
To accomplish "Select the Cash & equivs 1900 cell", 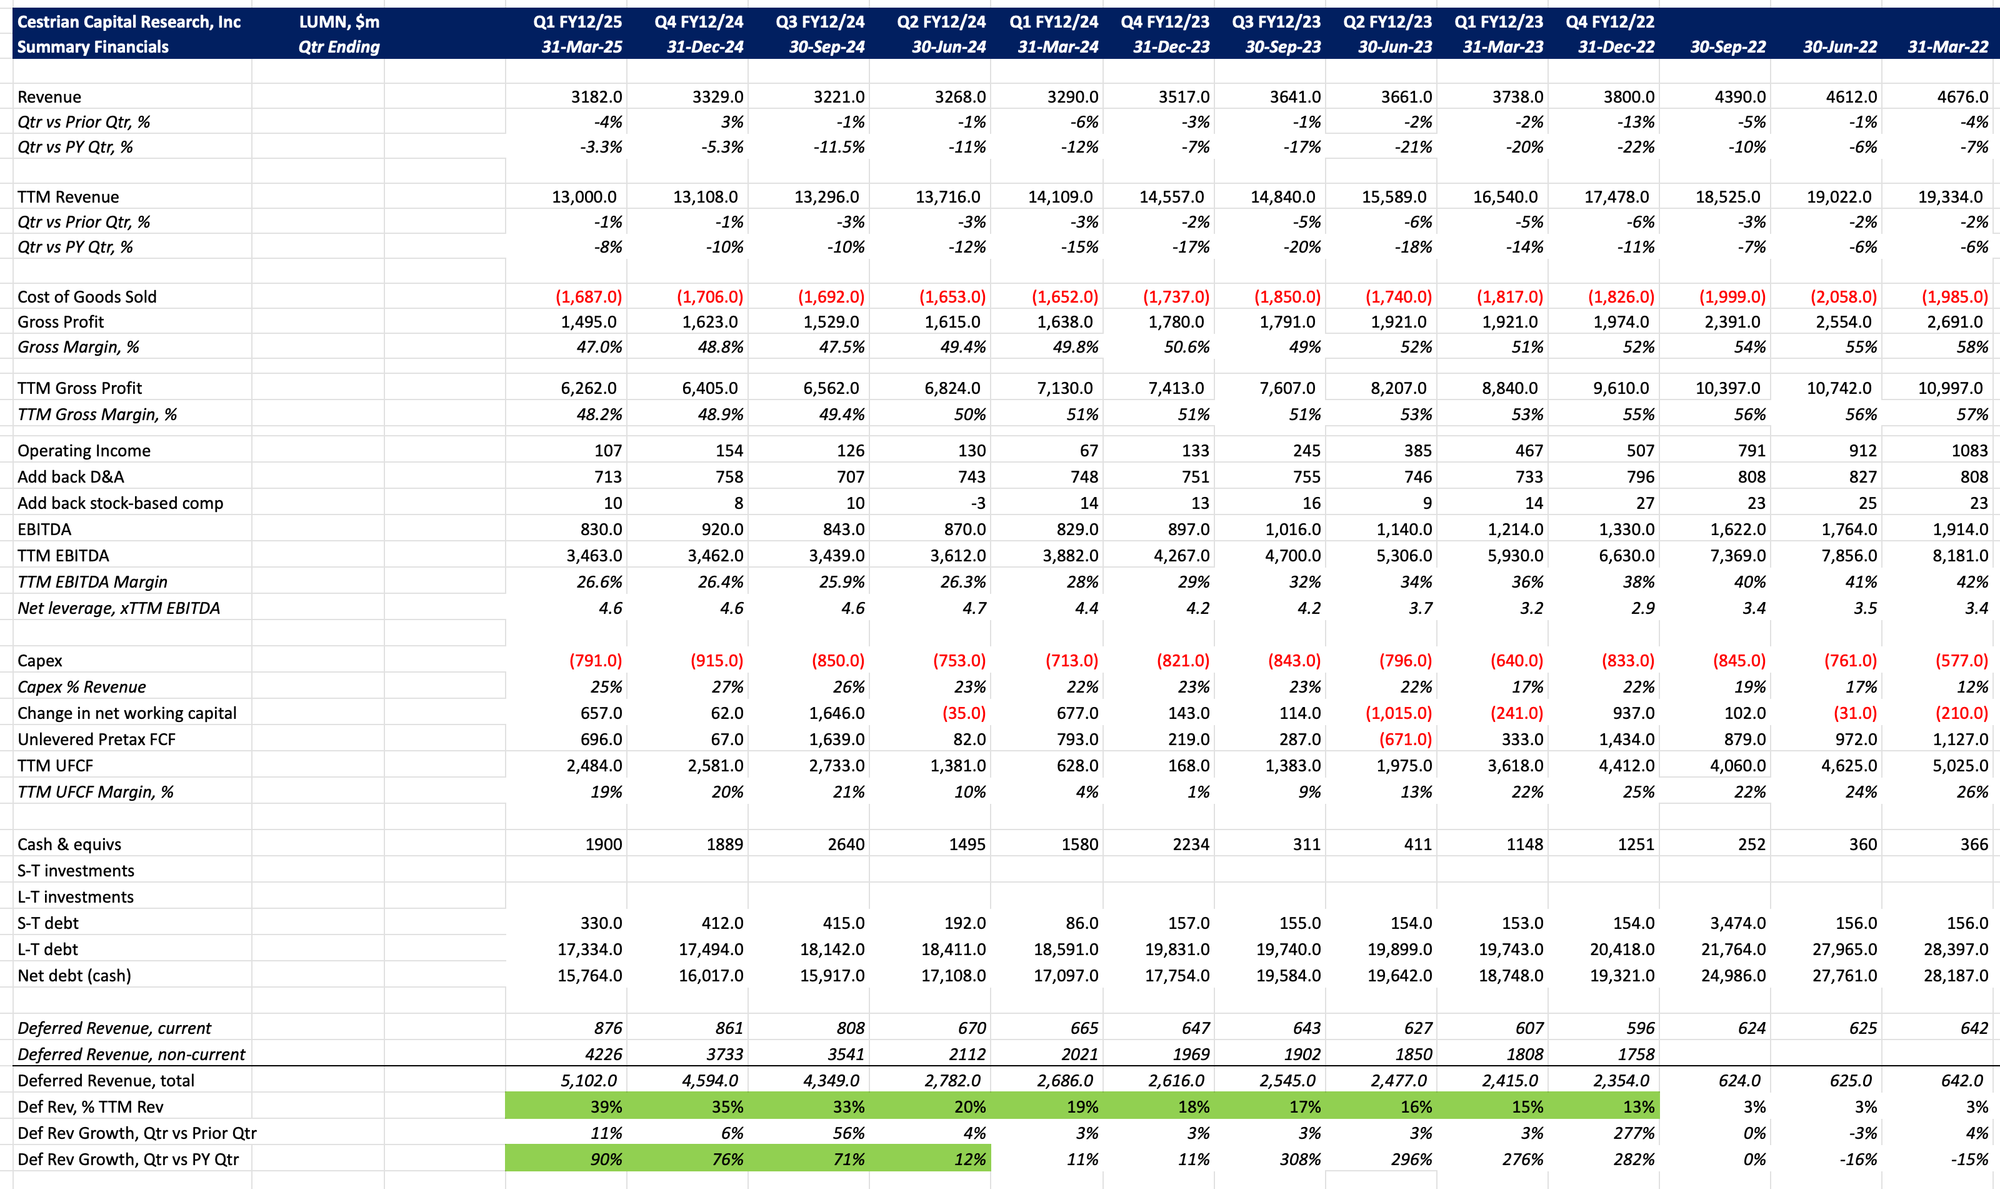I will (603, 844).
